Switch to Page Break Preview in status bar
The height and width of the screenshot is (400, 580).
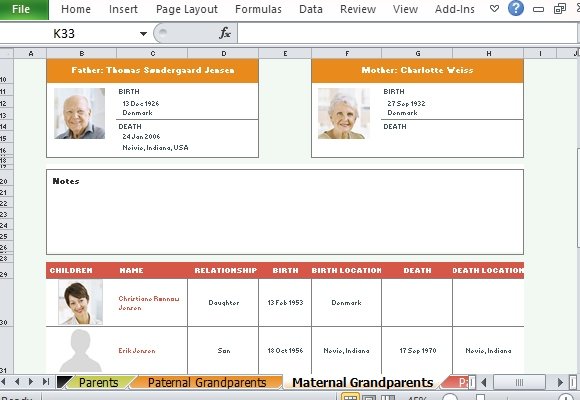pyautogui.click(x=388, y=397)
